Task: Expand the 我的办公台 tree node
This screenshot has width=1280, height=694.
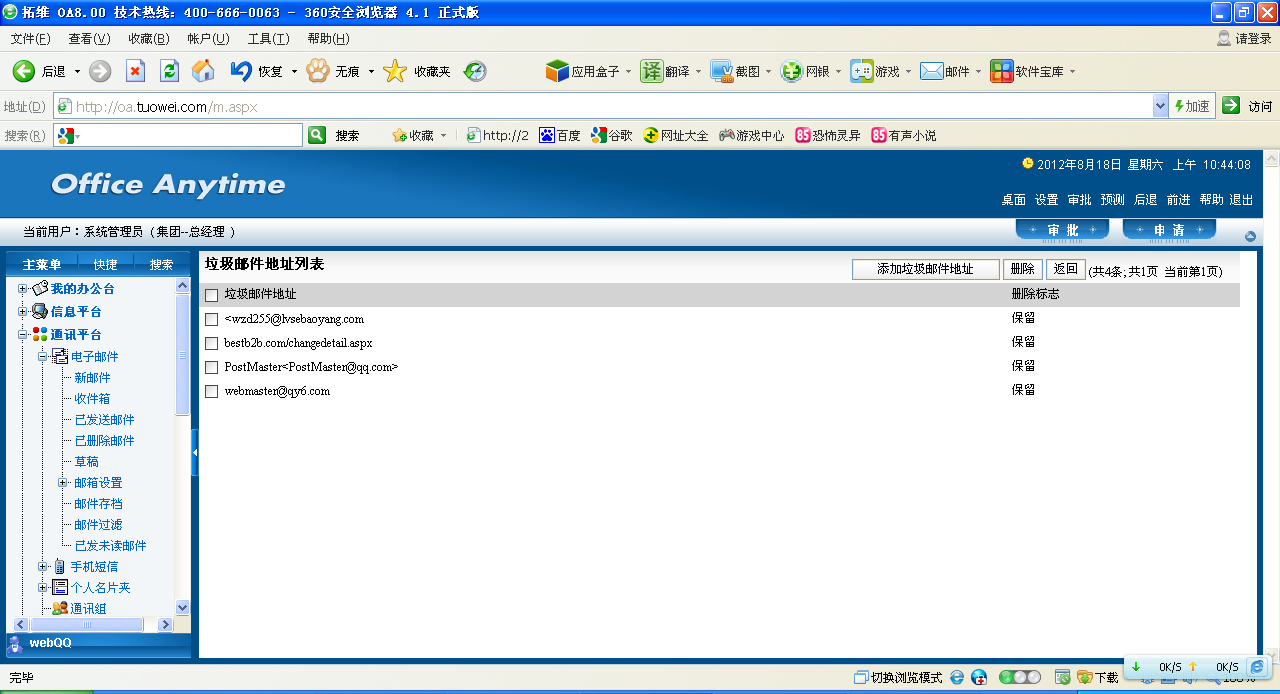Action: 23,289
